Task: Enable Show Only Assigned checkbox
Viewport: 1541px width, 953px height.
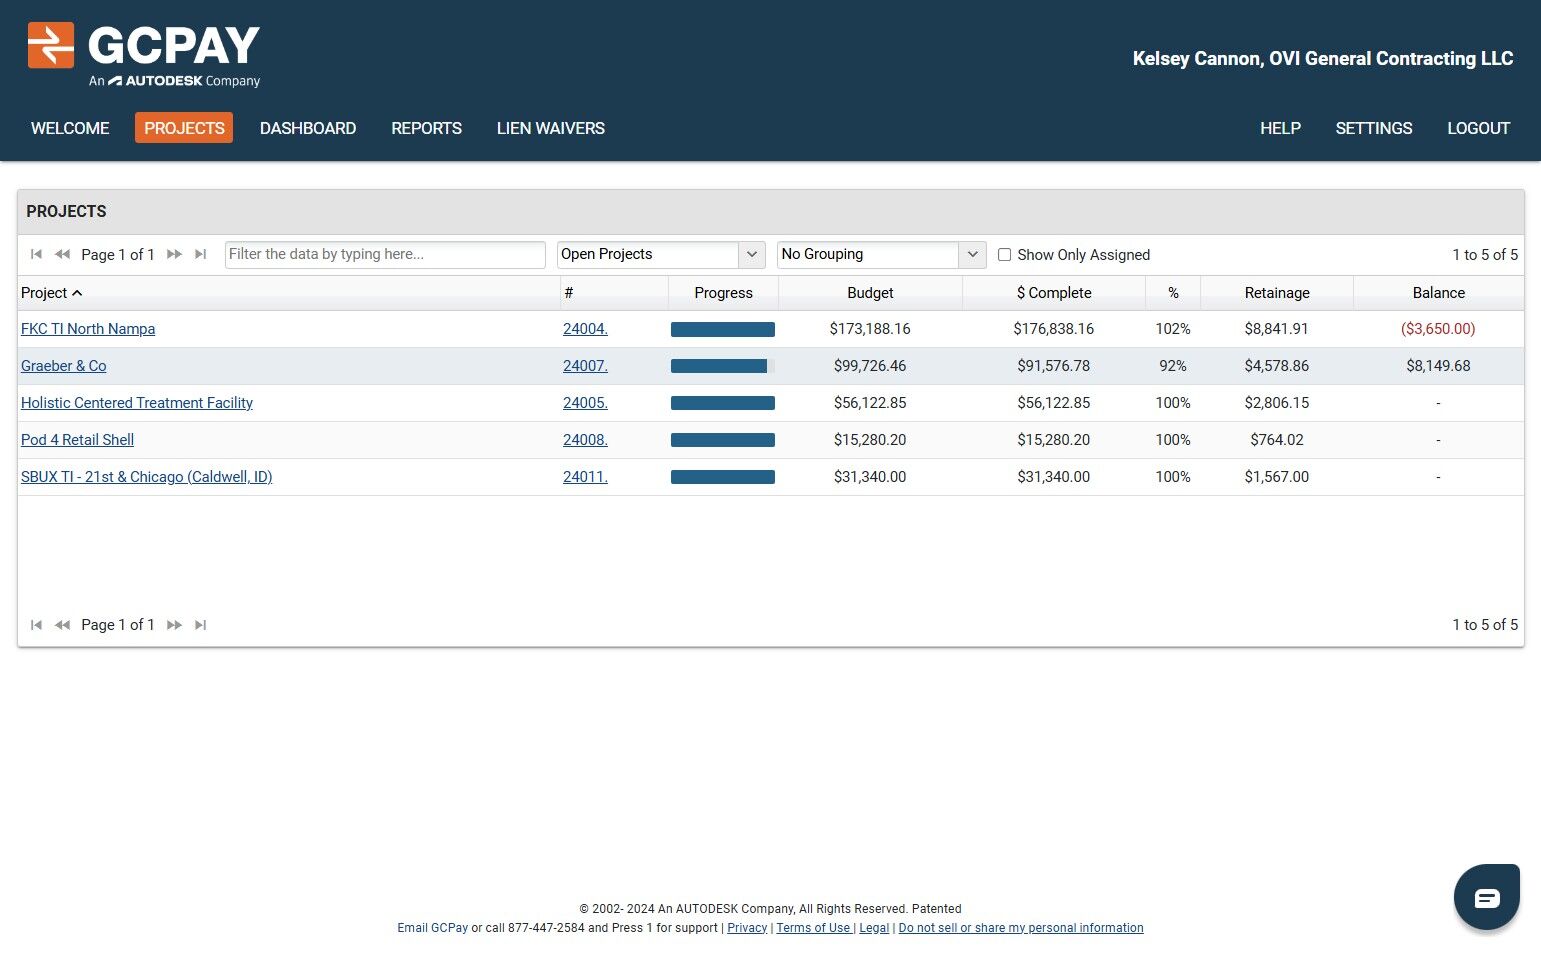Action: click(x=1004, y=255)
